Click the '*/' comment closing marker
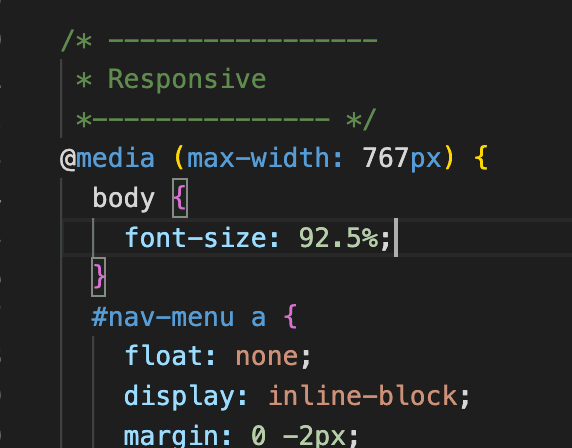The image size is (572, 448). [361, 119]
